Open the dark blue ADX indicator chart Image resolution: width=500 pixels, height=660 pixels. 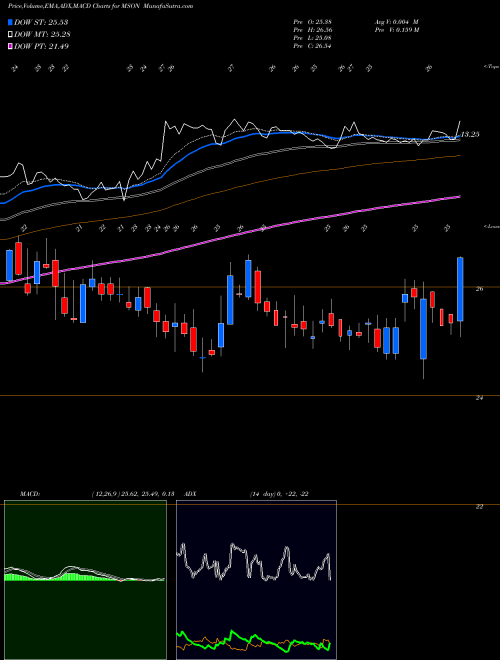256,580
